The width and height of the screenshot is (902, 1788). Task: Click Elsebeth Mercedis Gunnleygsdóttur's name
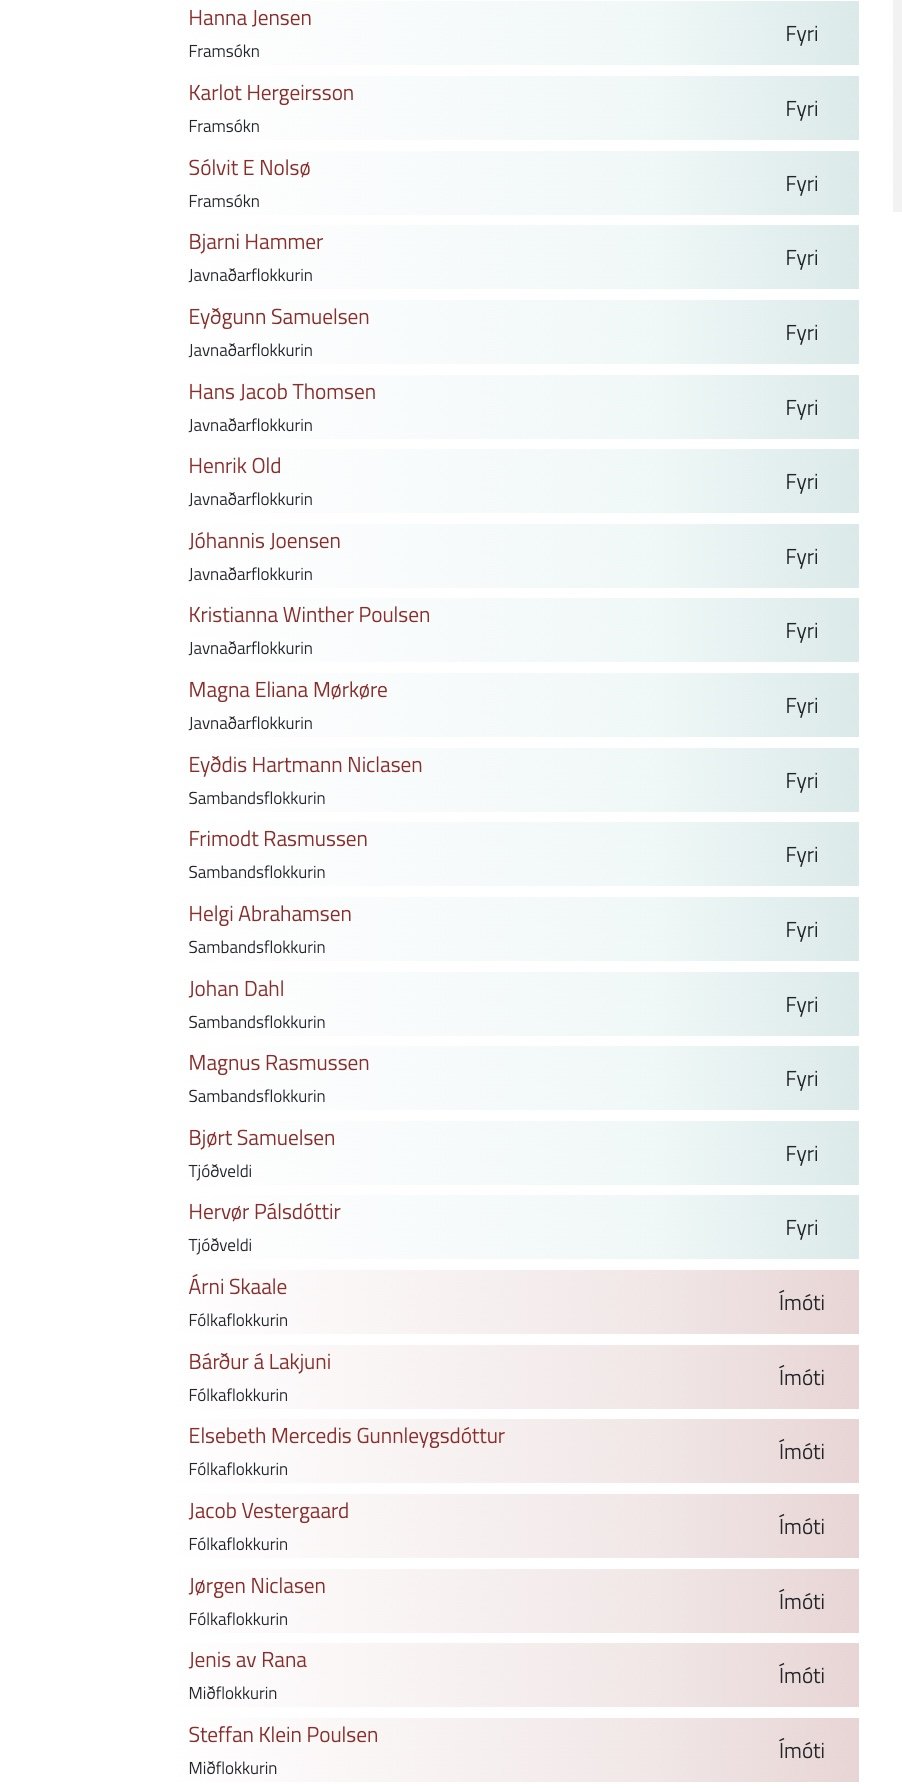tap(347, 1436)
